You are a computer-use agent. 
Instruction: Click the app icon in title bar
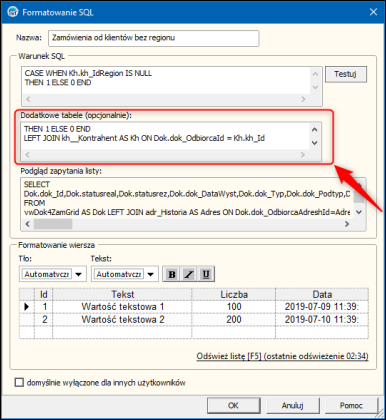click(13, 12)
